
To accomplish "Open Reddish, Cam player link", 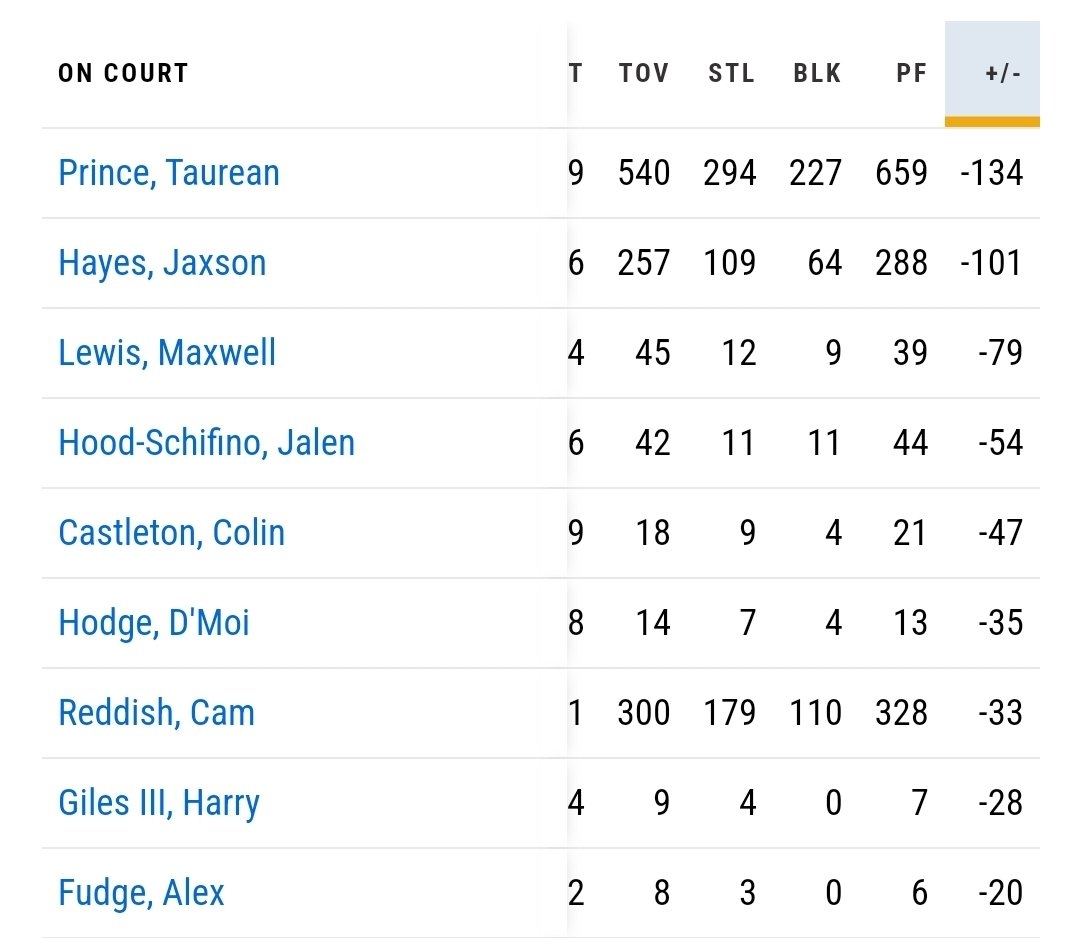I will click(156, 713).
